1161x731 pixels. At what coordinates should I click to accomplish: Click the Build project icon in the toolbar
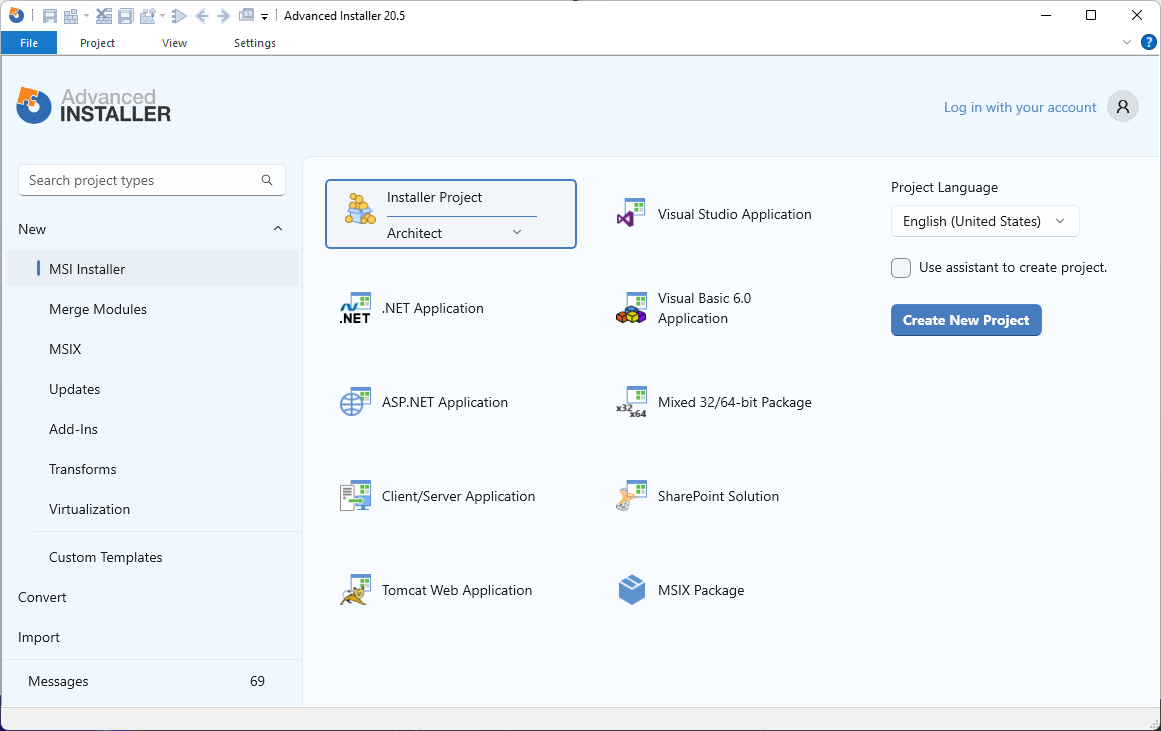coord(71,16)
